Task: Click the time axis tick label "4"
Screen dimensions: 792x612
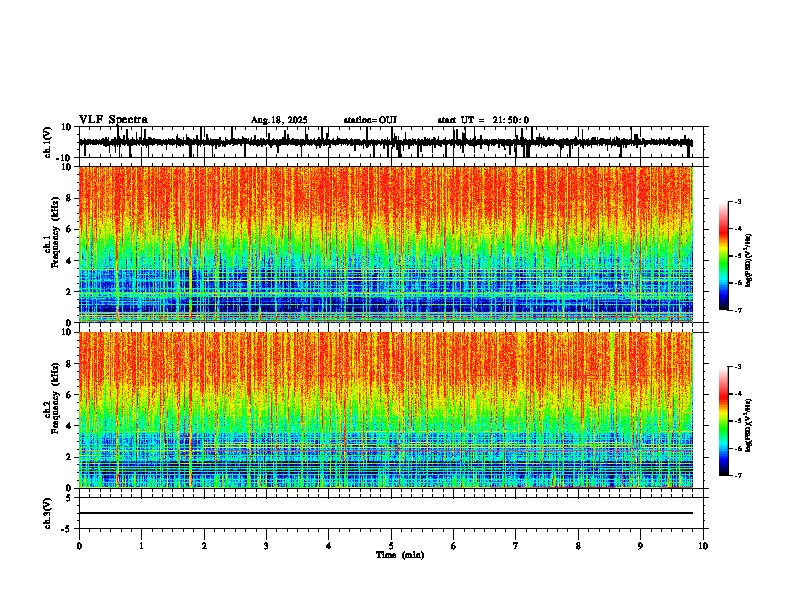Action: tap(329, 546)
